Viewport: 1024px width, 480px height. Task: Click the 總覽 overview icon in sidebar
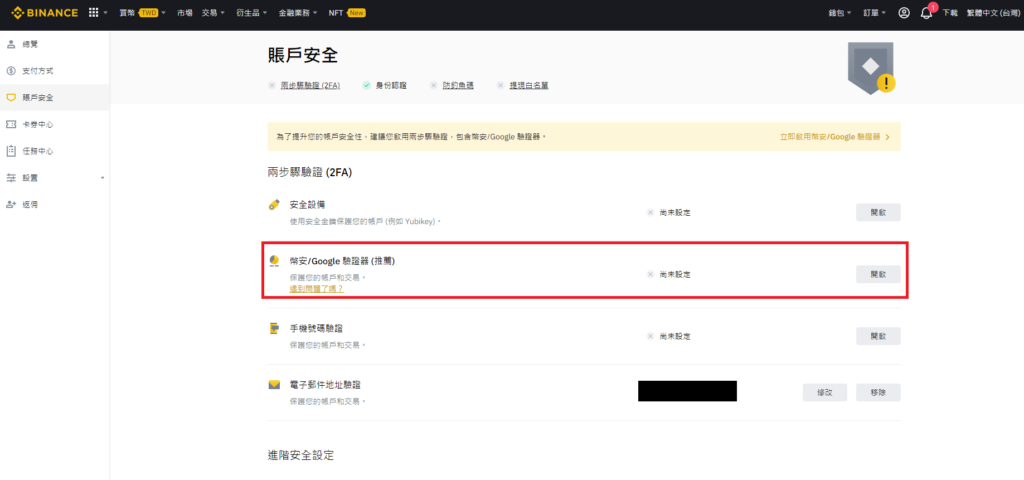11,45
